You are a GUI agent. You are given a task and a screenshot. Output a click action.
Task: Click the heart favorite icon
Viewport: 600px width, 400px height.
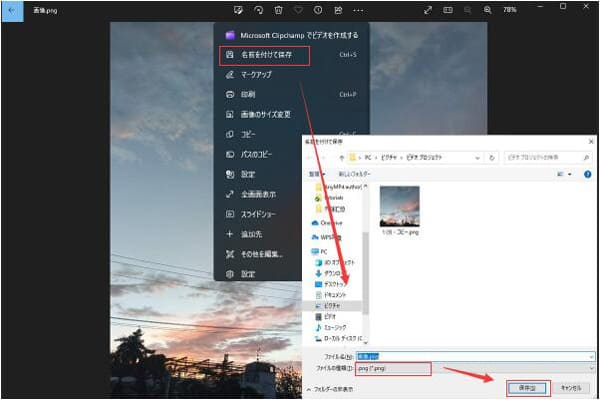pos(298,9)
